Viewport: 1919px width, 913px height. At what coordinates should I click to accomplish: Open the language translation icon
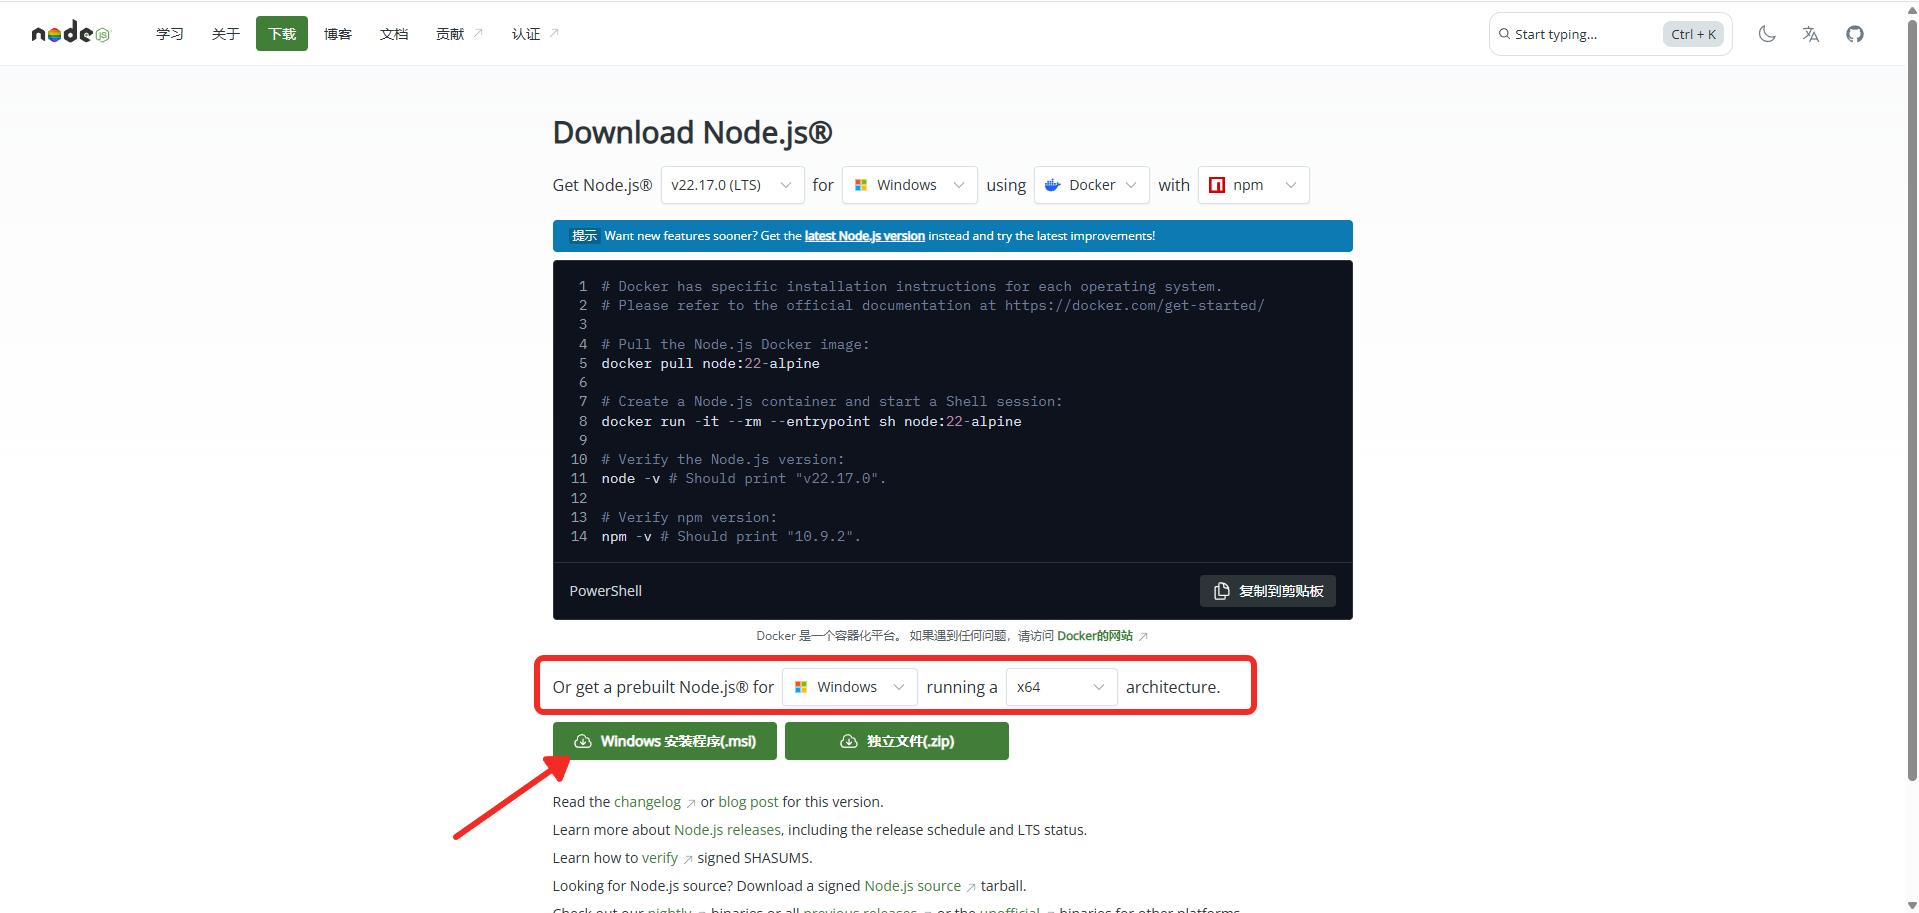pos(1811,34)
